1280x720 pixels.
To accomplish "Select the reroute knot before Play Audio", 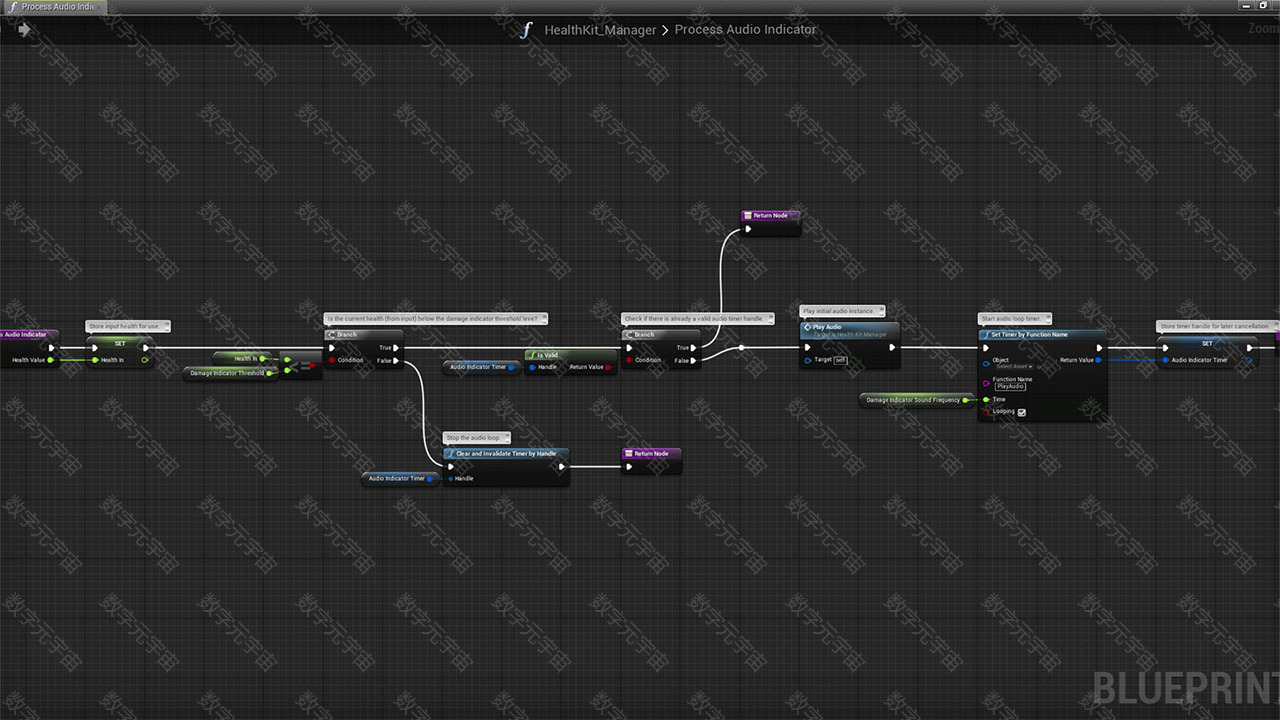I will pyautogui.click(x=741, y=348).
